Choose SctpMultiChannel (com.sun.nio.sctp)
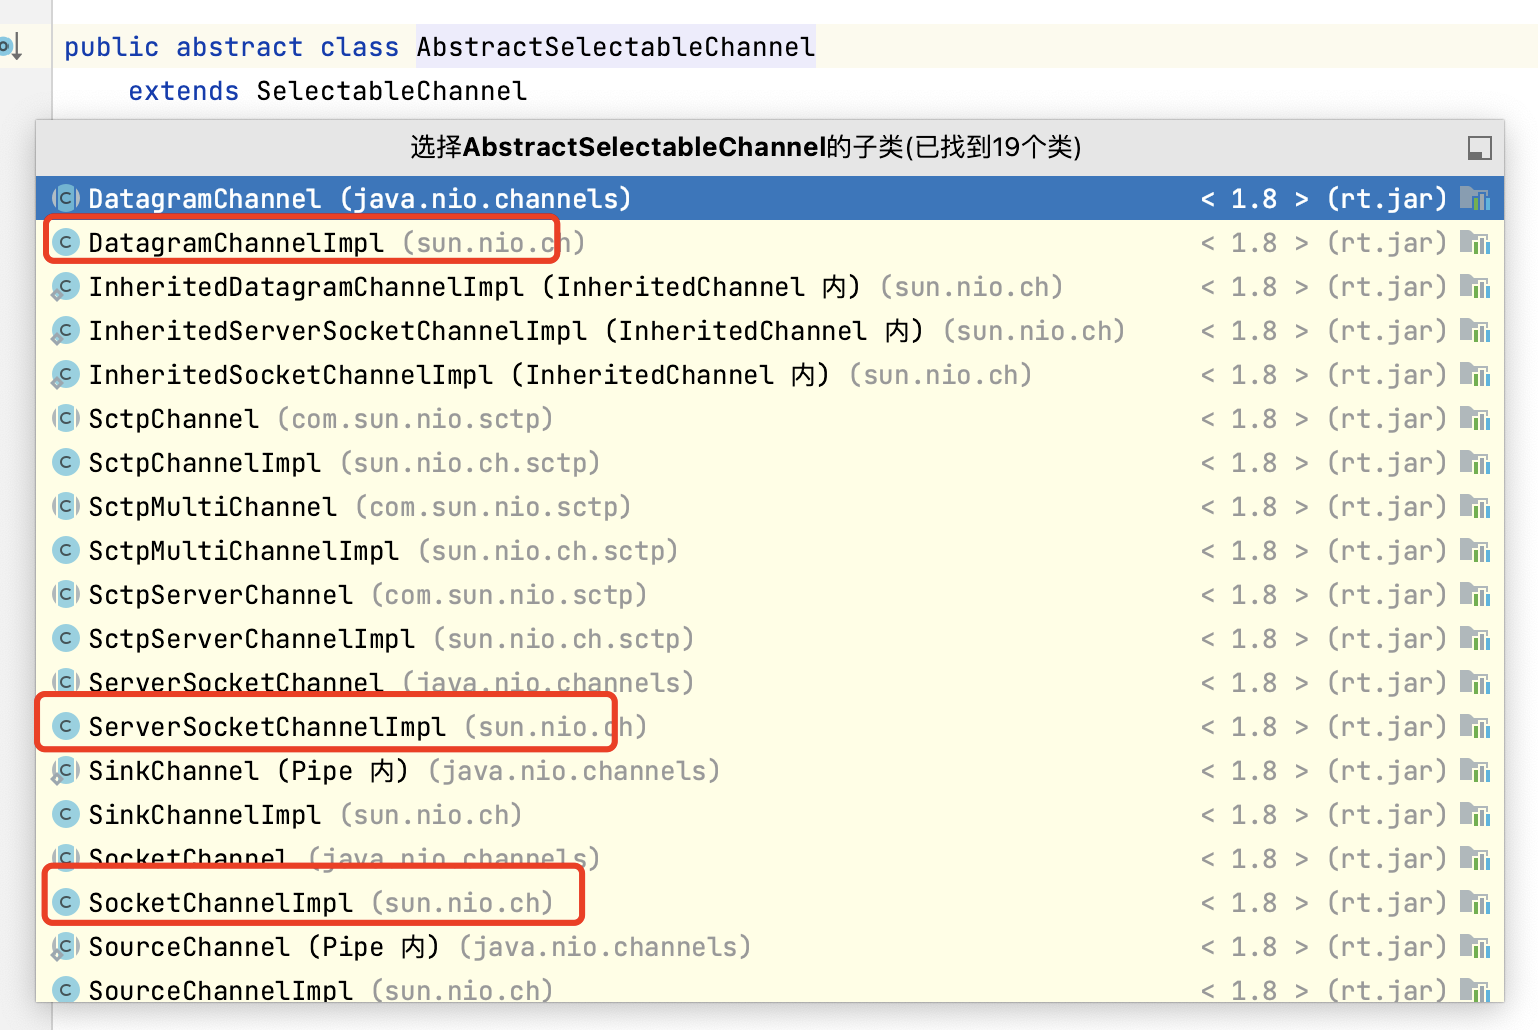This screenshot has width=1538, height=1030. (212, 507)
